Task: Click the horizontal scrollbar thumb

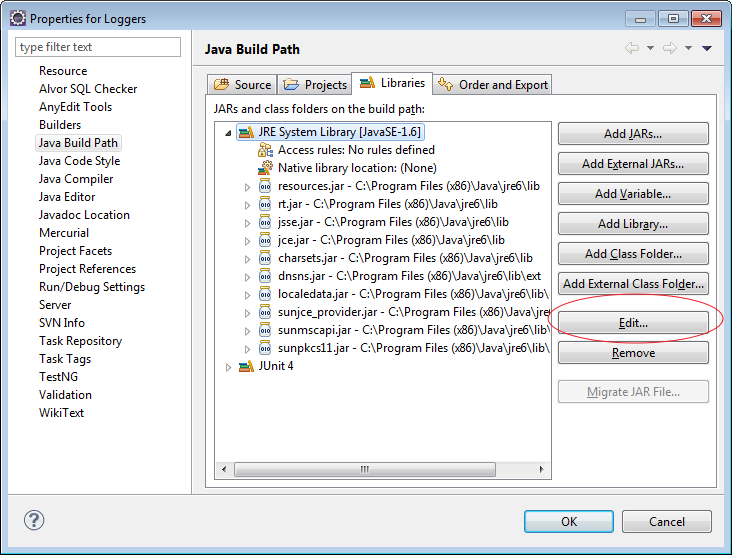Action: click(x=365, y=469)
